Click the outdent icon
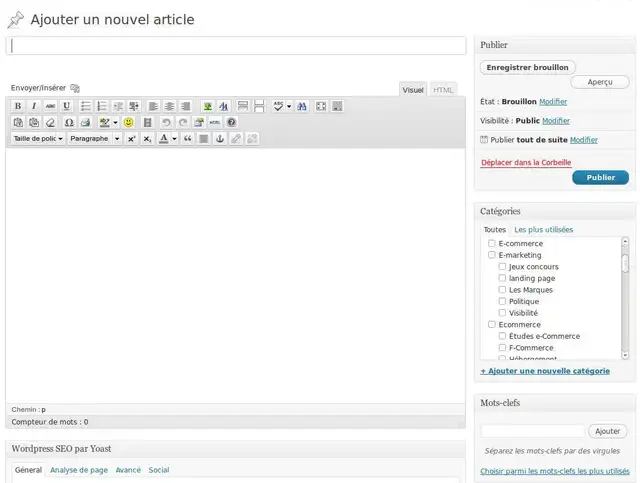This screenshot has height=483, width=640. pyautogui.click(x=118, y=107)
